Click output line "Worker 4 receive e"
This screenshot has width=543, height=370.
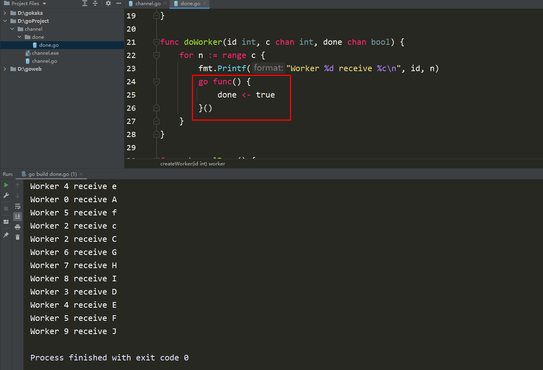coord(73,186)
